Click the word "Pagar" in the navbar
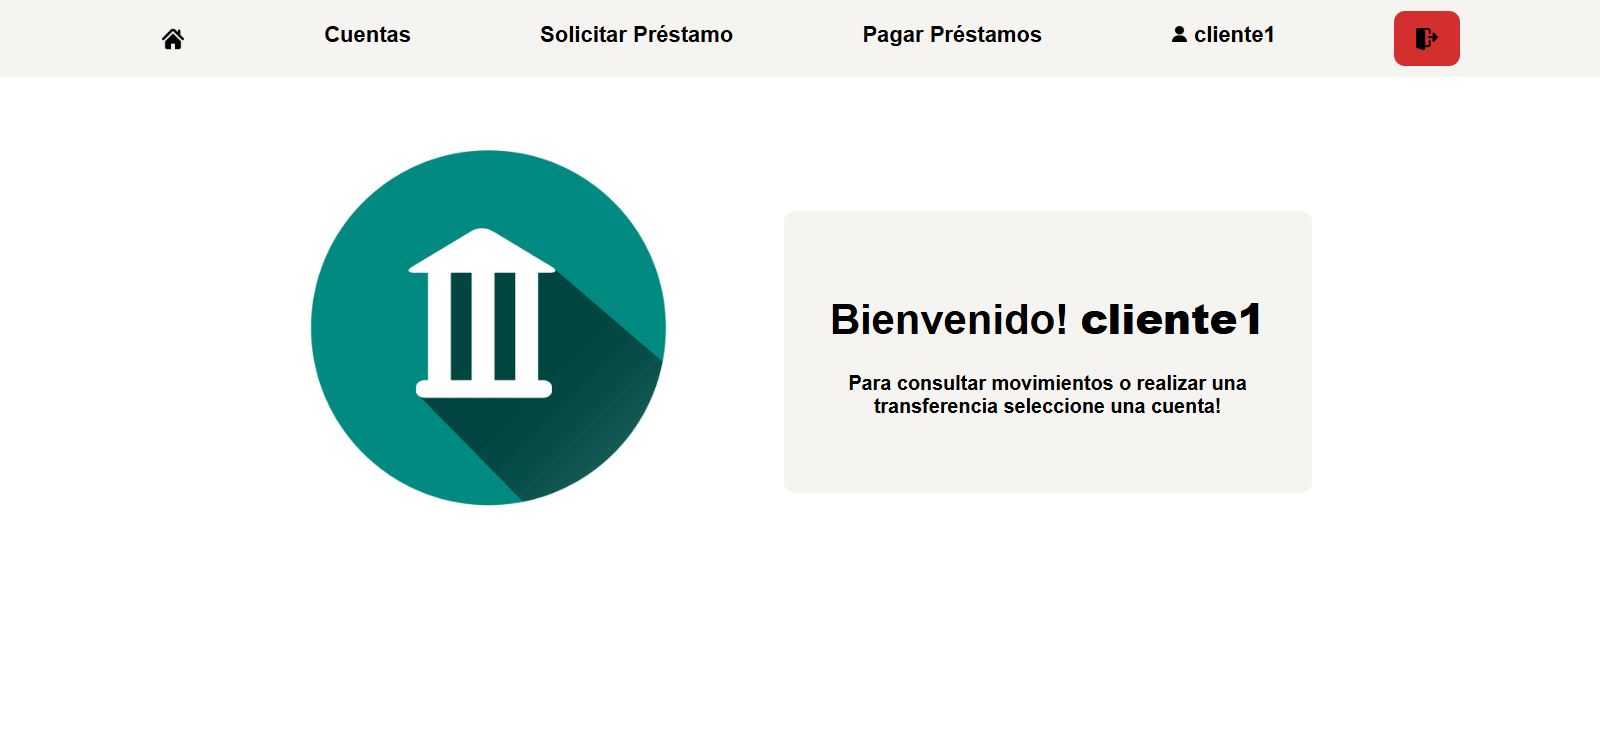Viewport: 1600px width, 738px height. pos(893,35)
